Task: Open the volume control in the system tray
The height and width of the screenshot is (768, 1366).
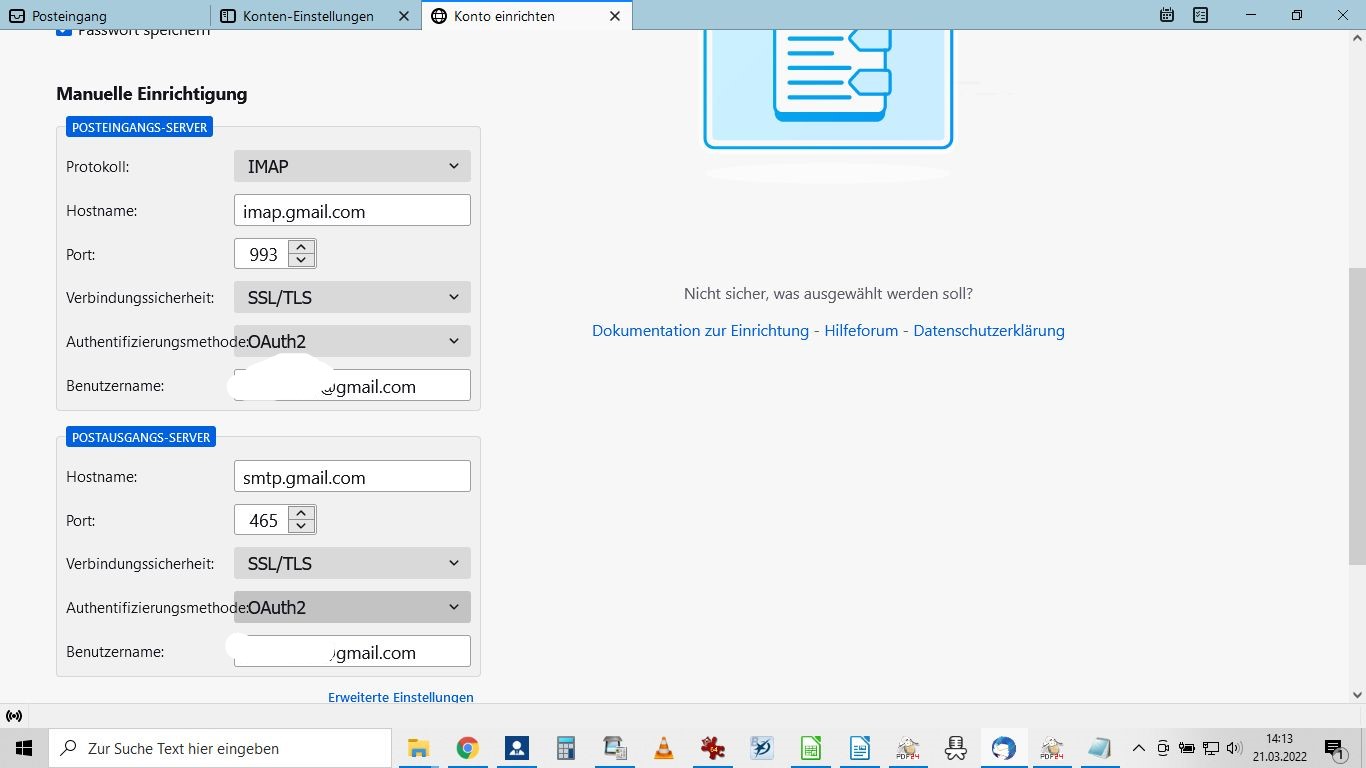Action: (1234, 748)
